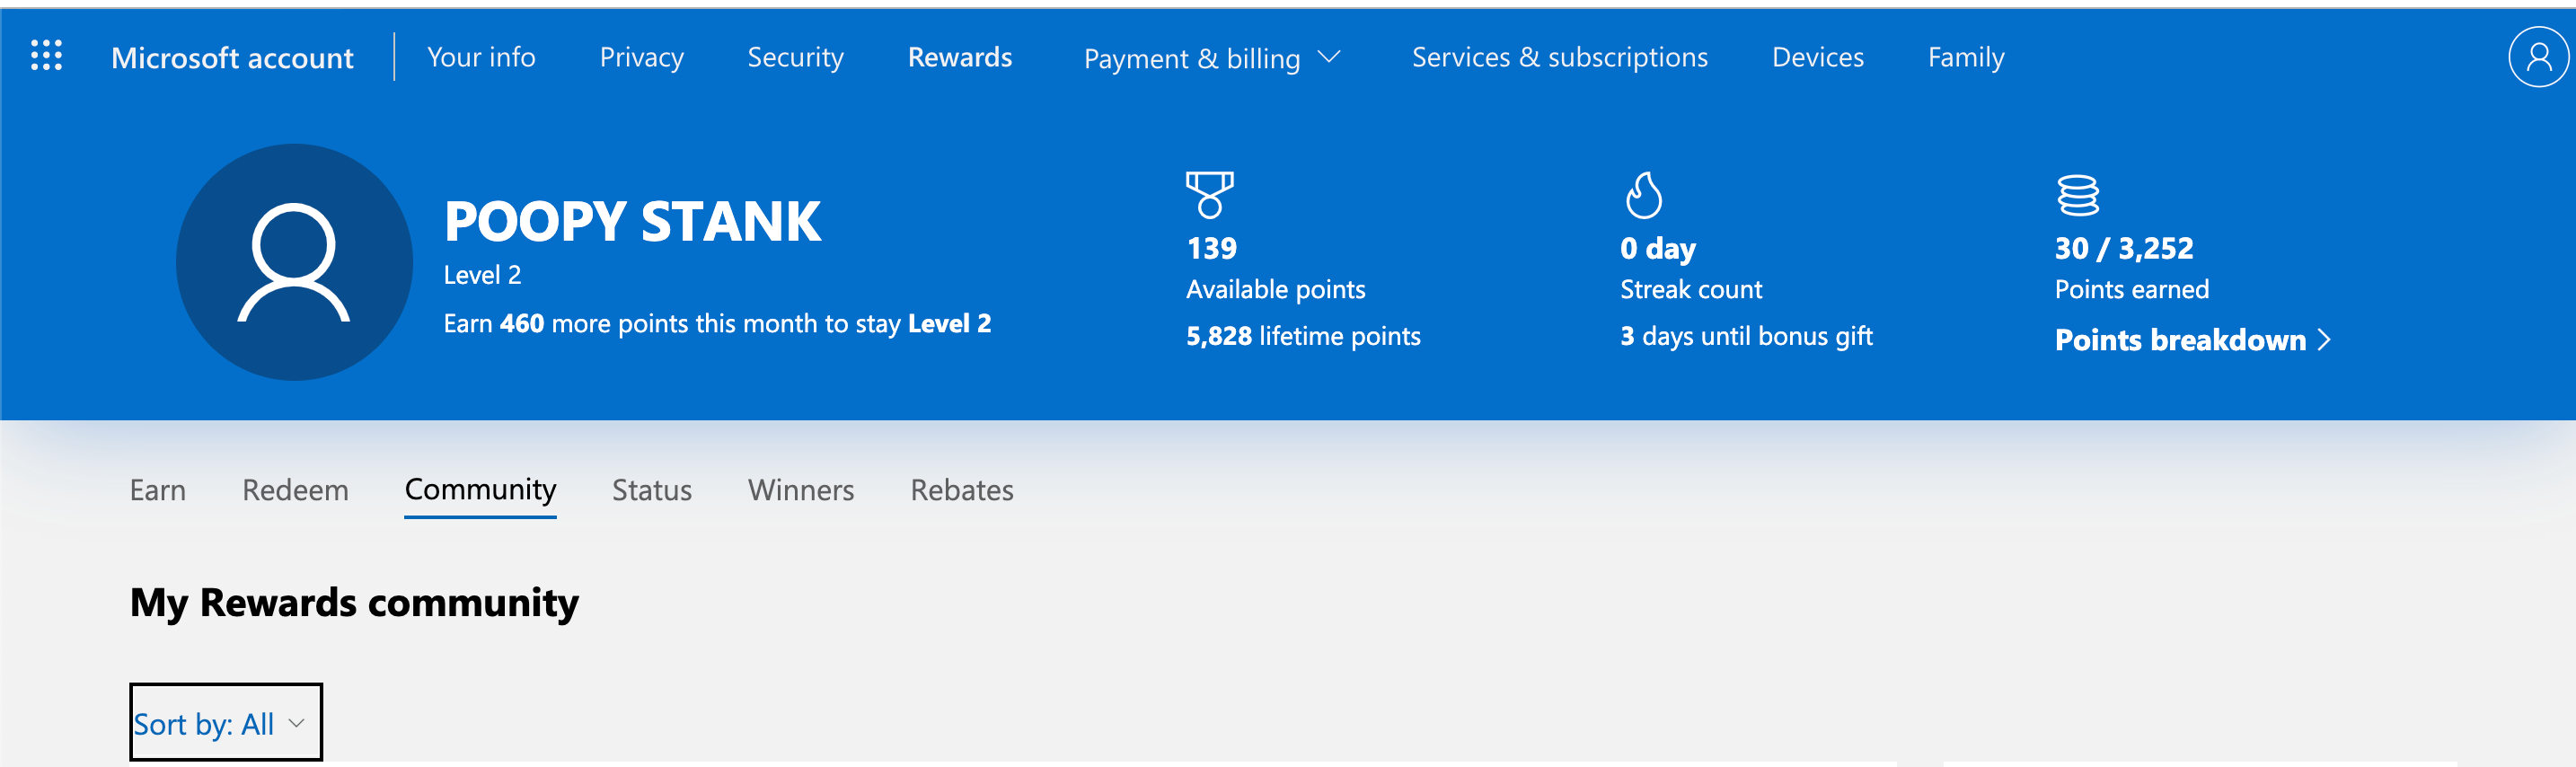Open the Rewards page
Screen dimensions: 2576x767
tap(959, 57)
